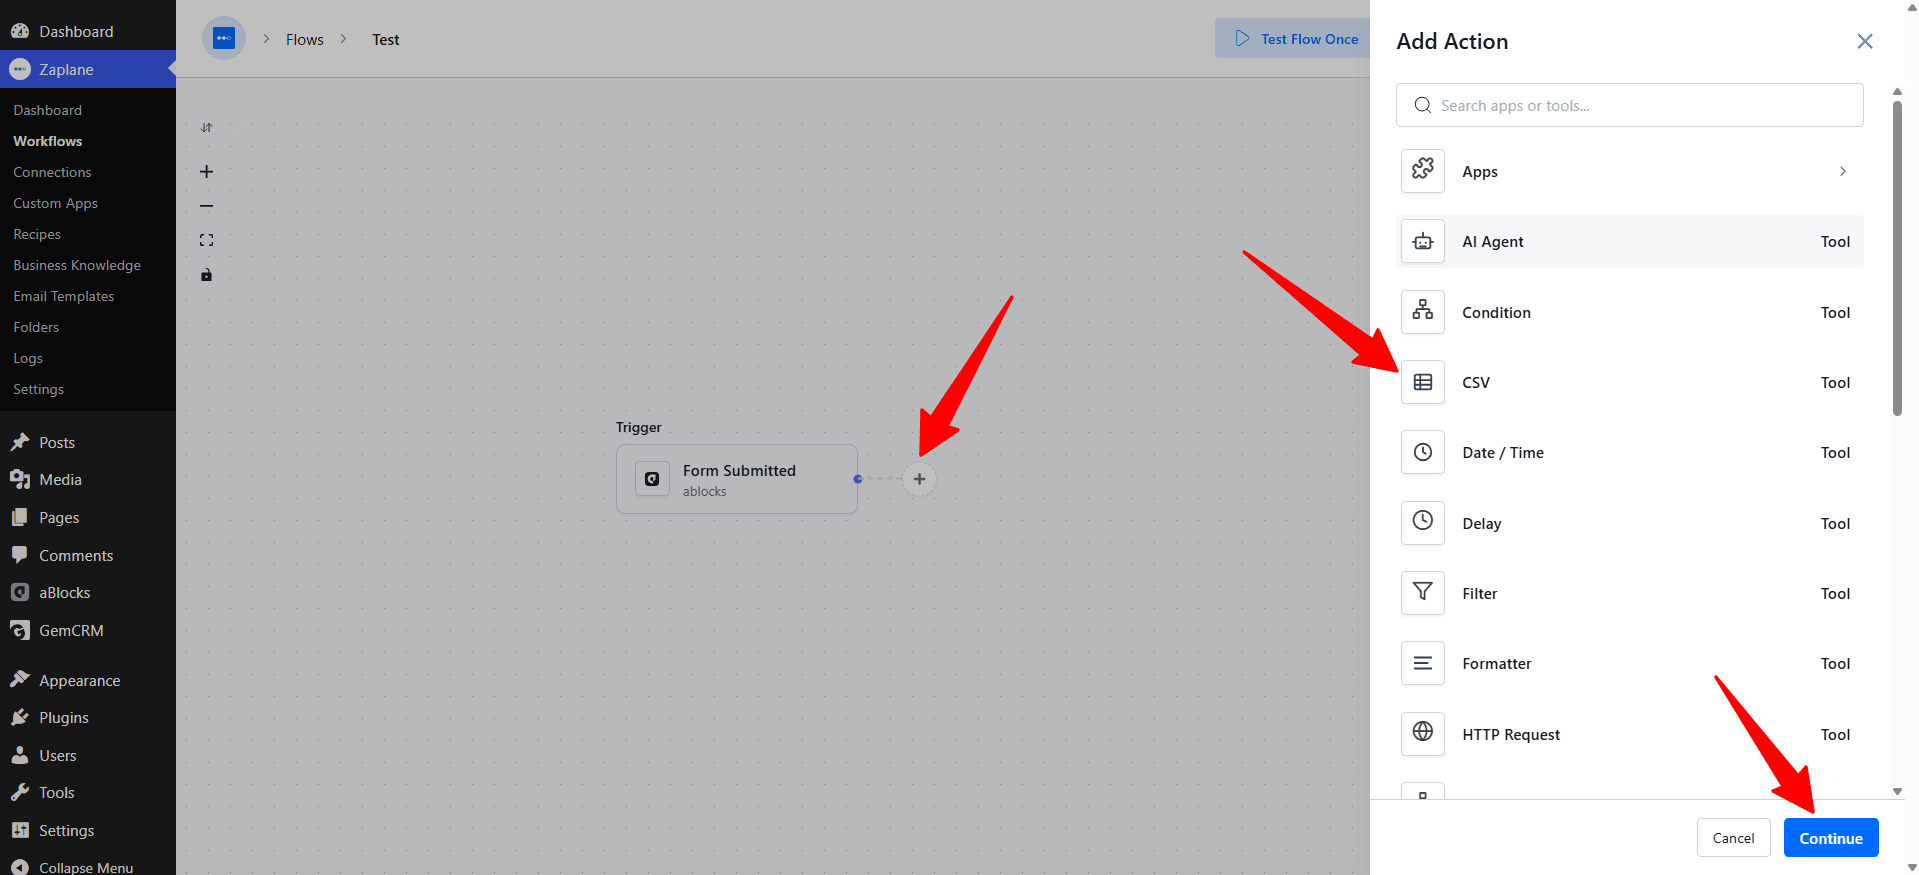Open the GemCRM admin menu
1919x875 pixels.
(71, 631)
